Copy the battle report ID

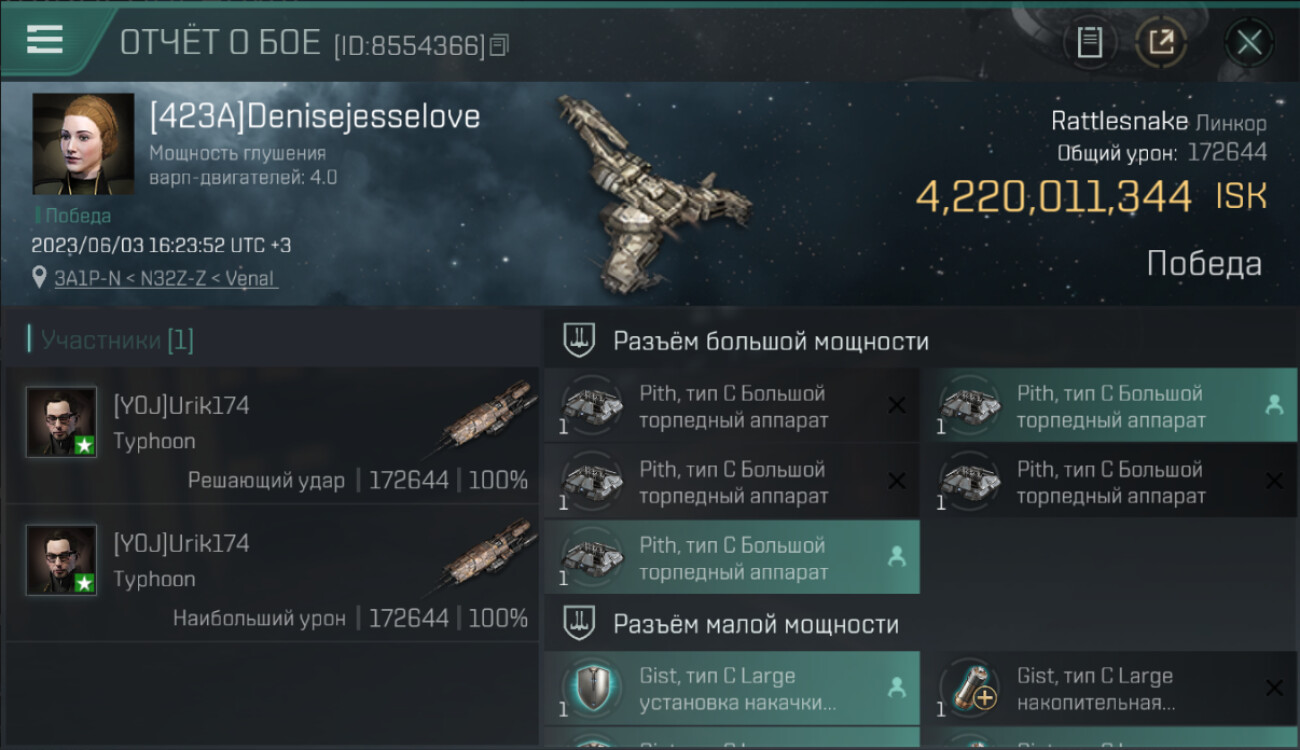pos(499,45)
